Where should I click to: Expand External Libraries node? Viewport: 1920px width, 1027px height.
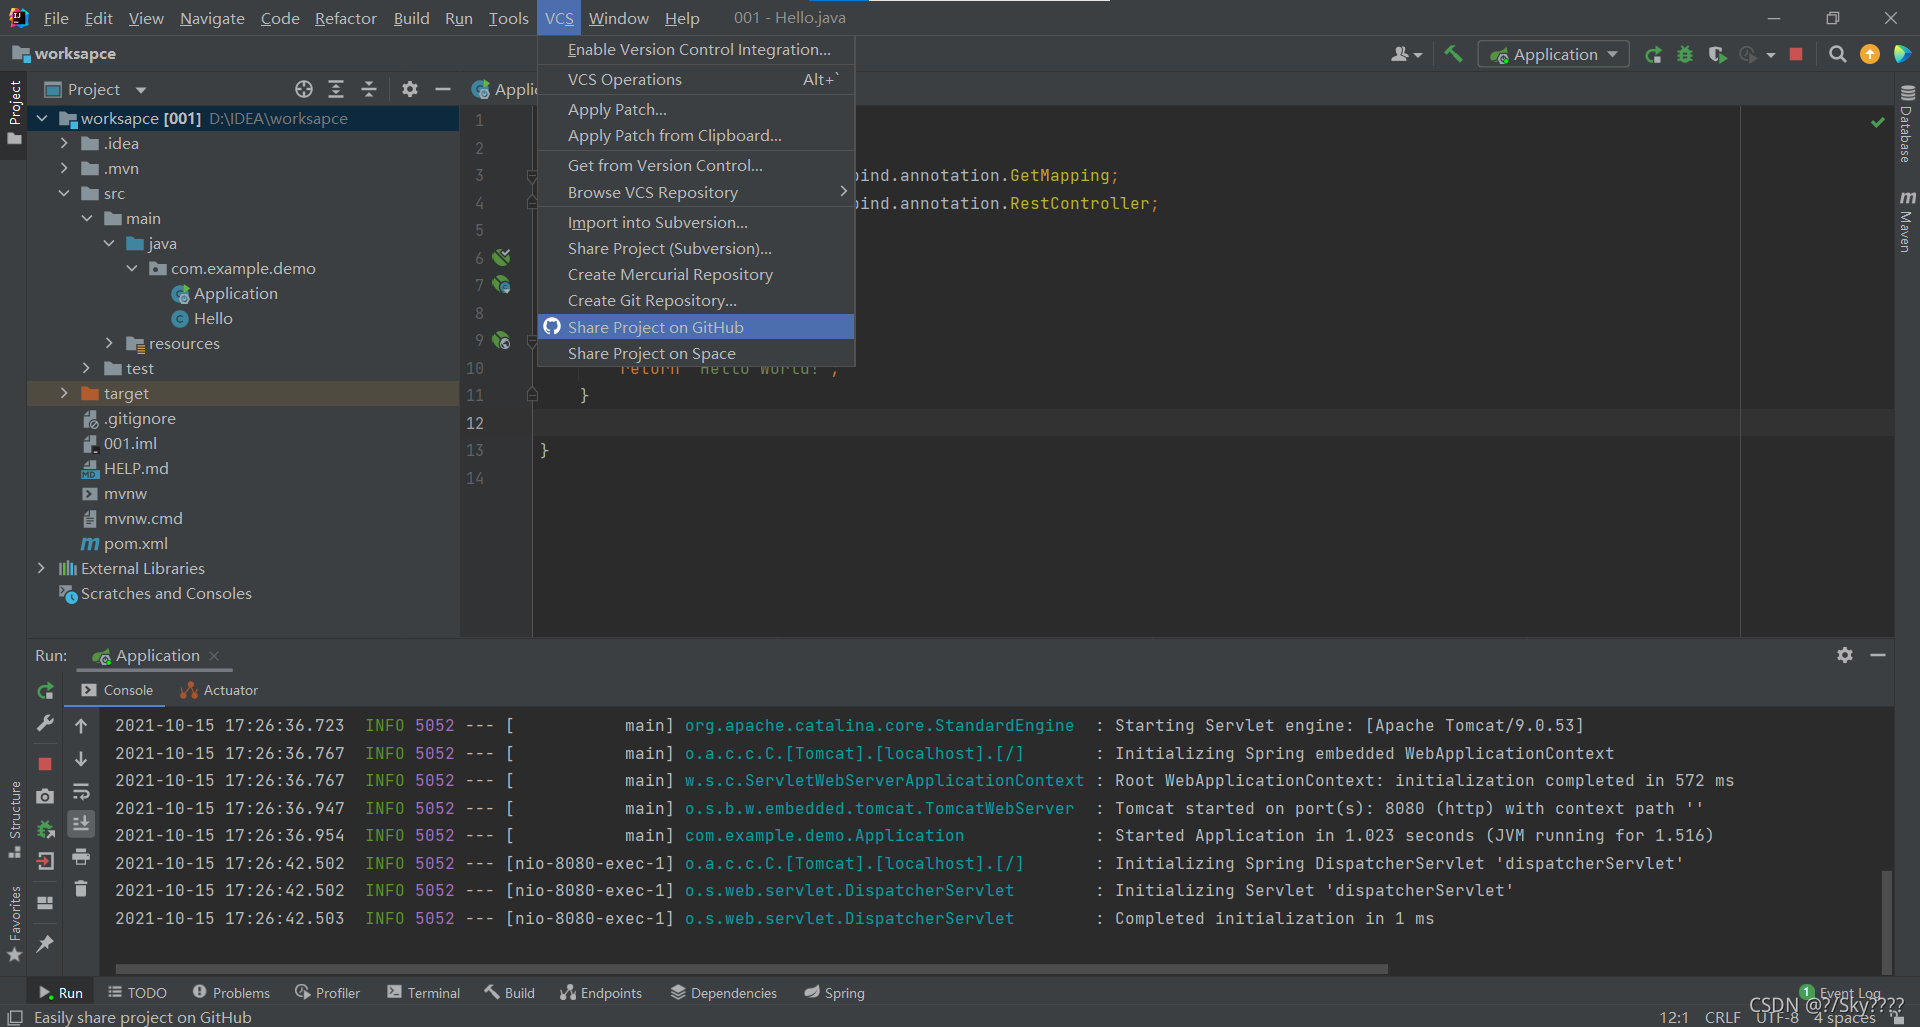[x=41, y=568]
